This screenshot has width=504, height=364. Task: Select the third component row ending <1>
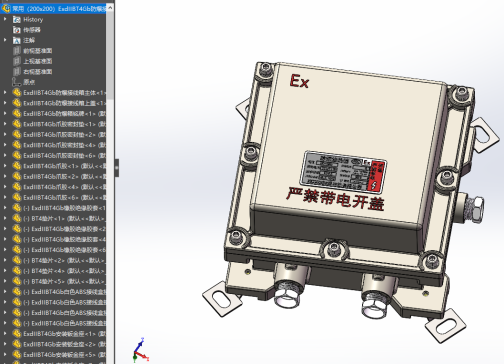tap(64, 114)
